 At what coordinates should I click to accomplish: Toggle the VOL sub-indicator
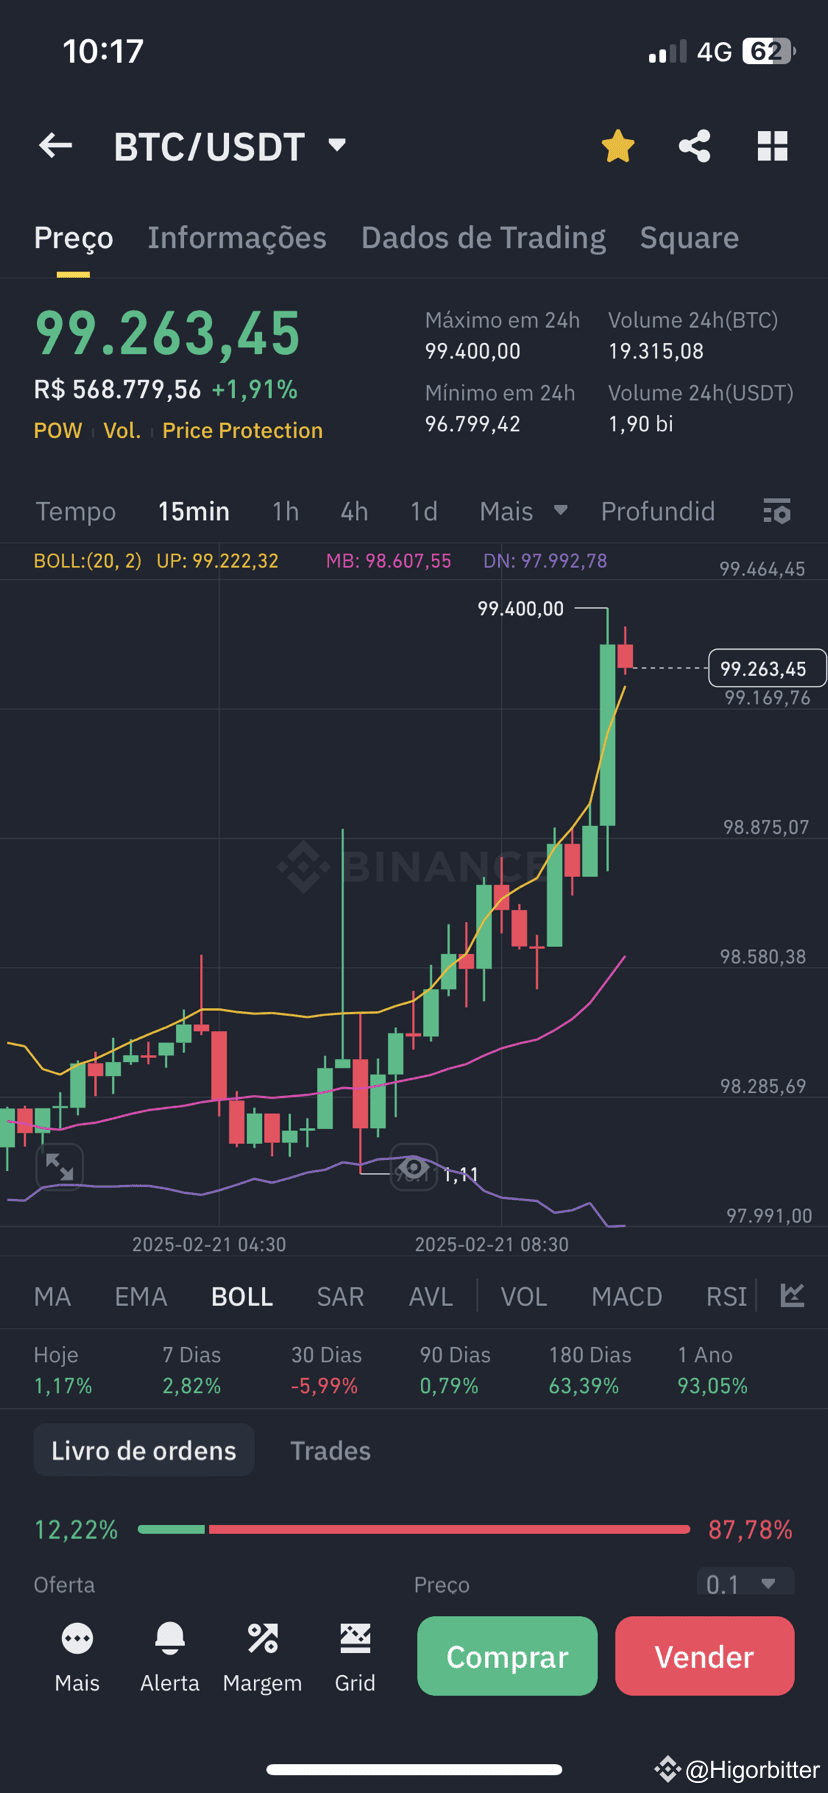pyautogui.click(x=524, y=1296)
